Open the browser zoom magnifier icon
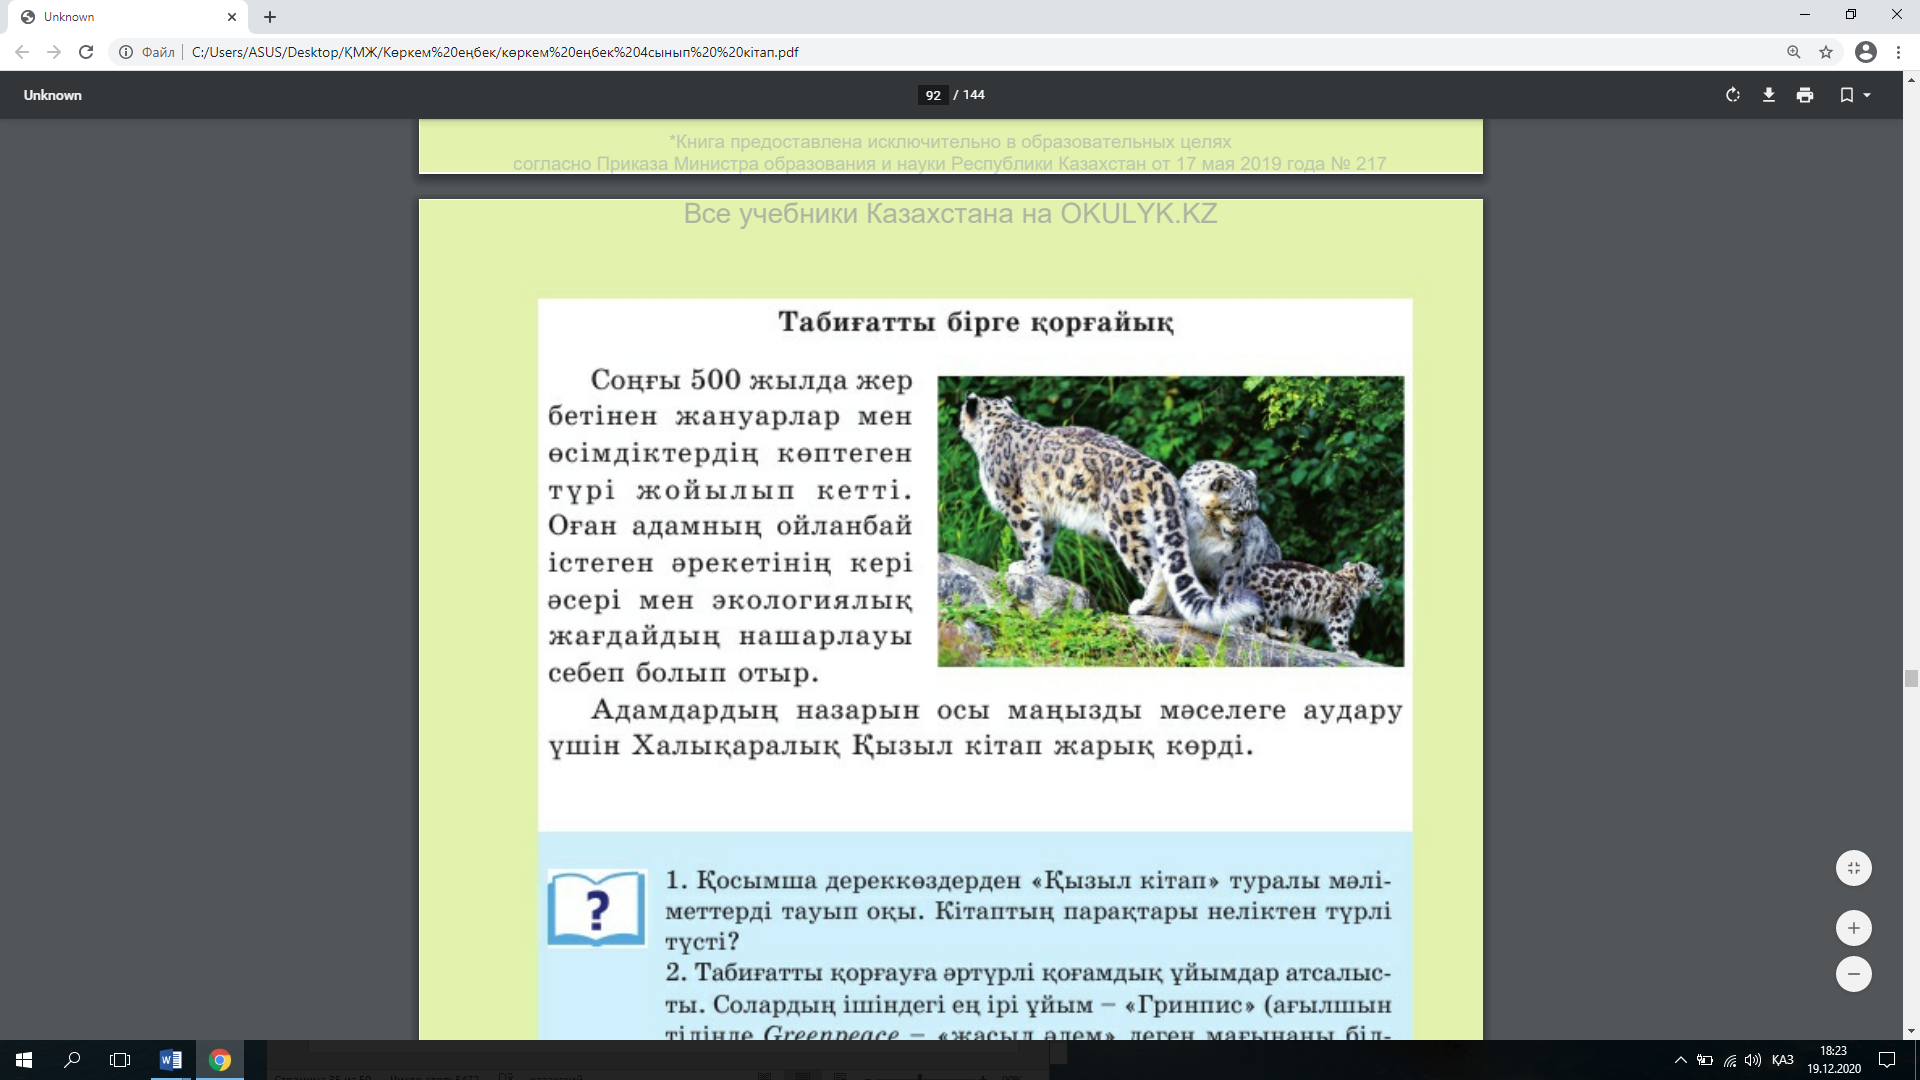This screenshot has height=1080, width=1920. [x=1793, y=52]
